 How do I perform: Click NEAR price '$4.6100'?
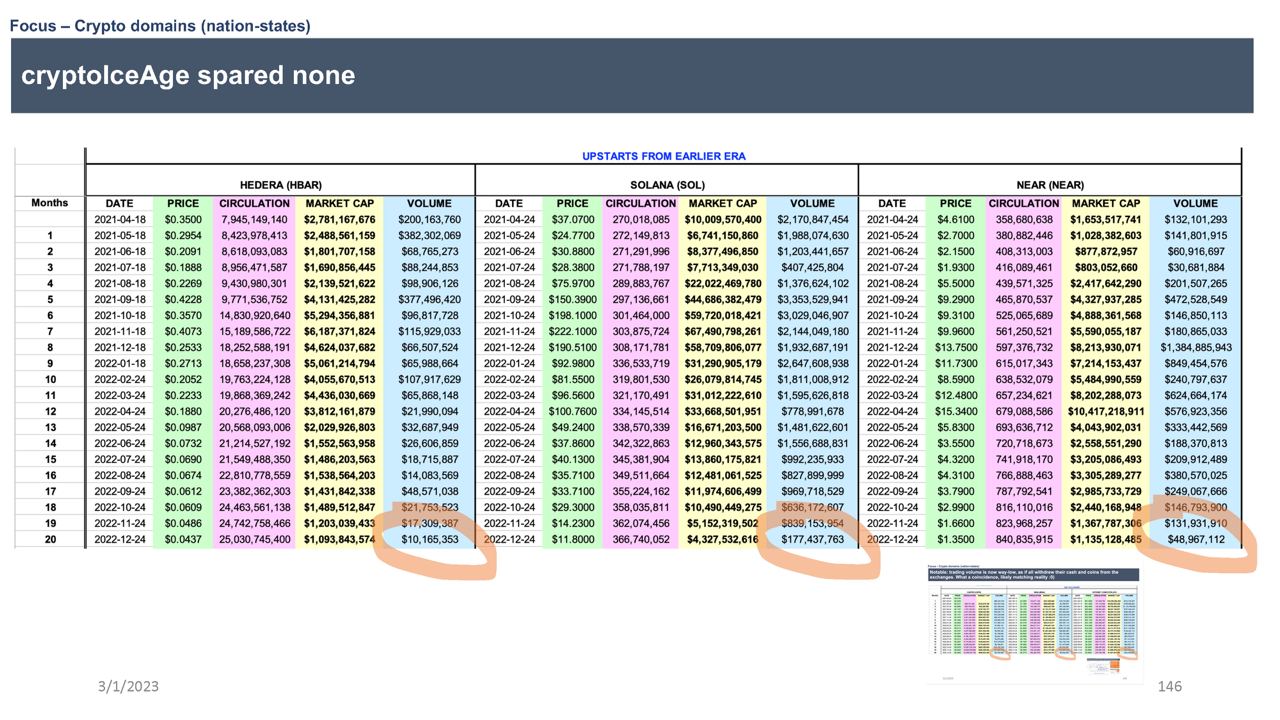pos(956,219)
